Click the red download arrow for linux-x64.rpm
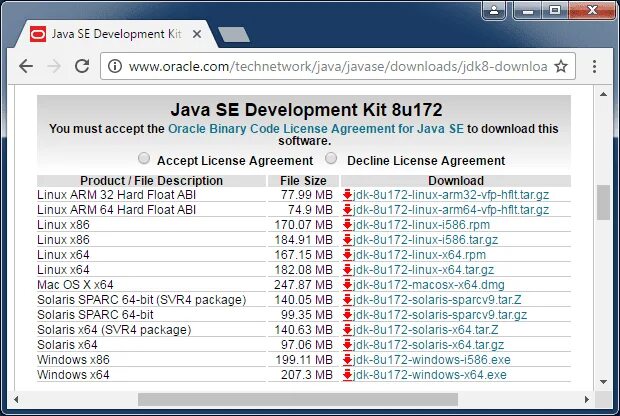This screenshot has height=416, width=620. click(x=347, y=255)
